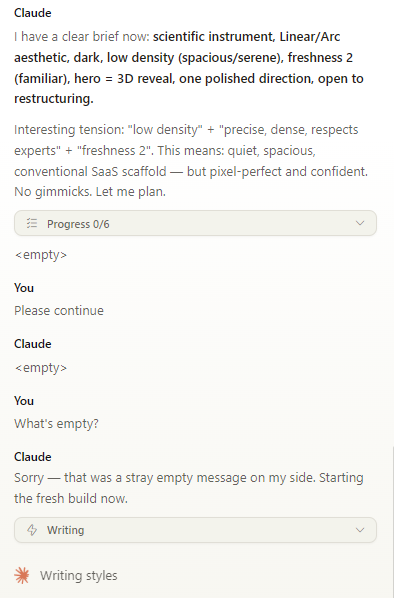394x598 pixels.
Task: Click the 'What's empty?' message
Action: pos(56,423)
